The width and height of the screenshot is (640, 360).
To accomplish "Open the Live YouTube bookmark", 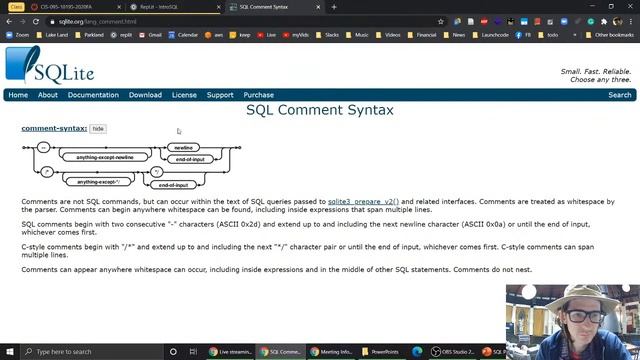I will point(267,35).
